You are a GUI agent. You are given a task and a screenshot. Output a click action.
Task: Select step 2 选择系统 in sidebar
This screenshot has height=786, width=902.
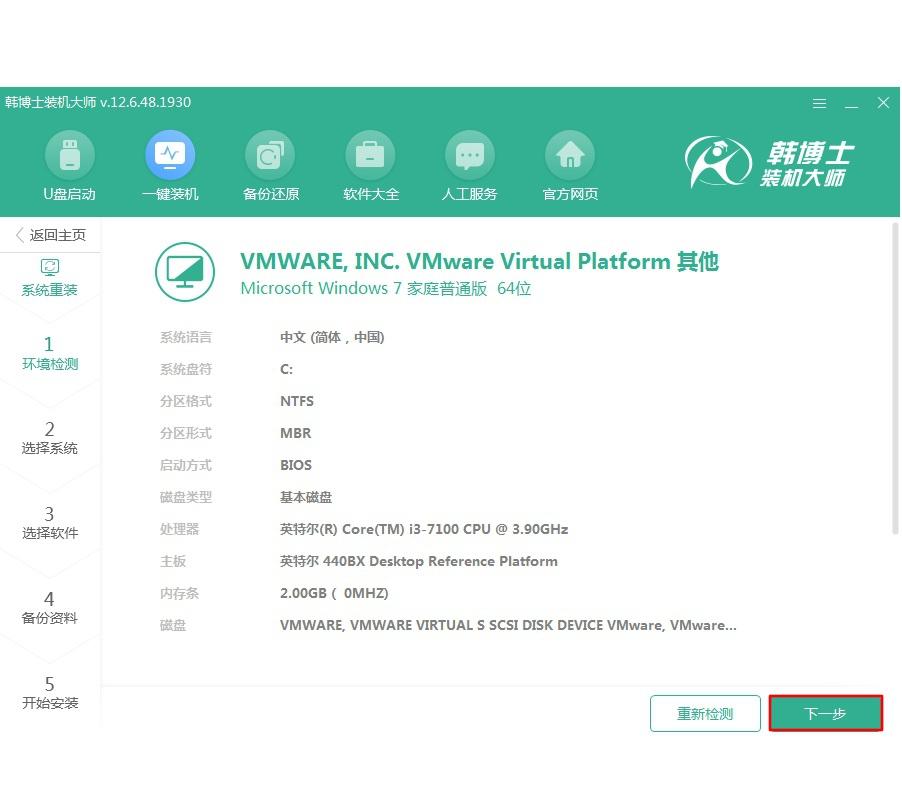(x=50, y=438)
